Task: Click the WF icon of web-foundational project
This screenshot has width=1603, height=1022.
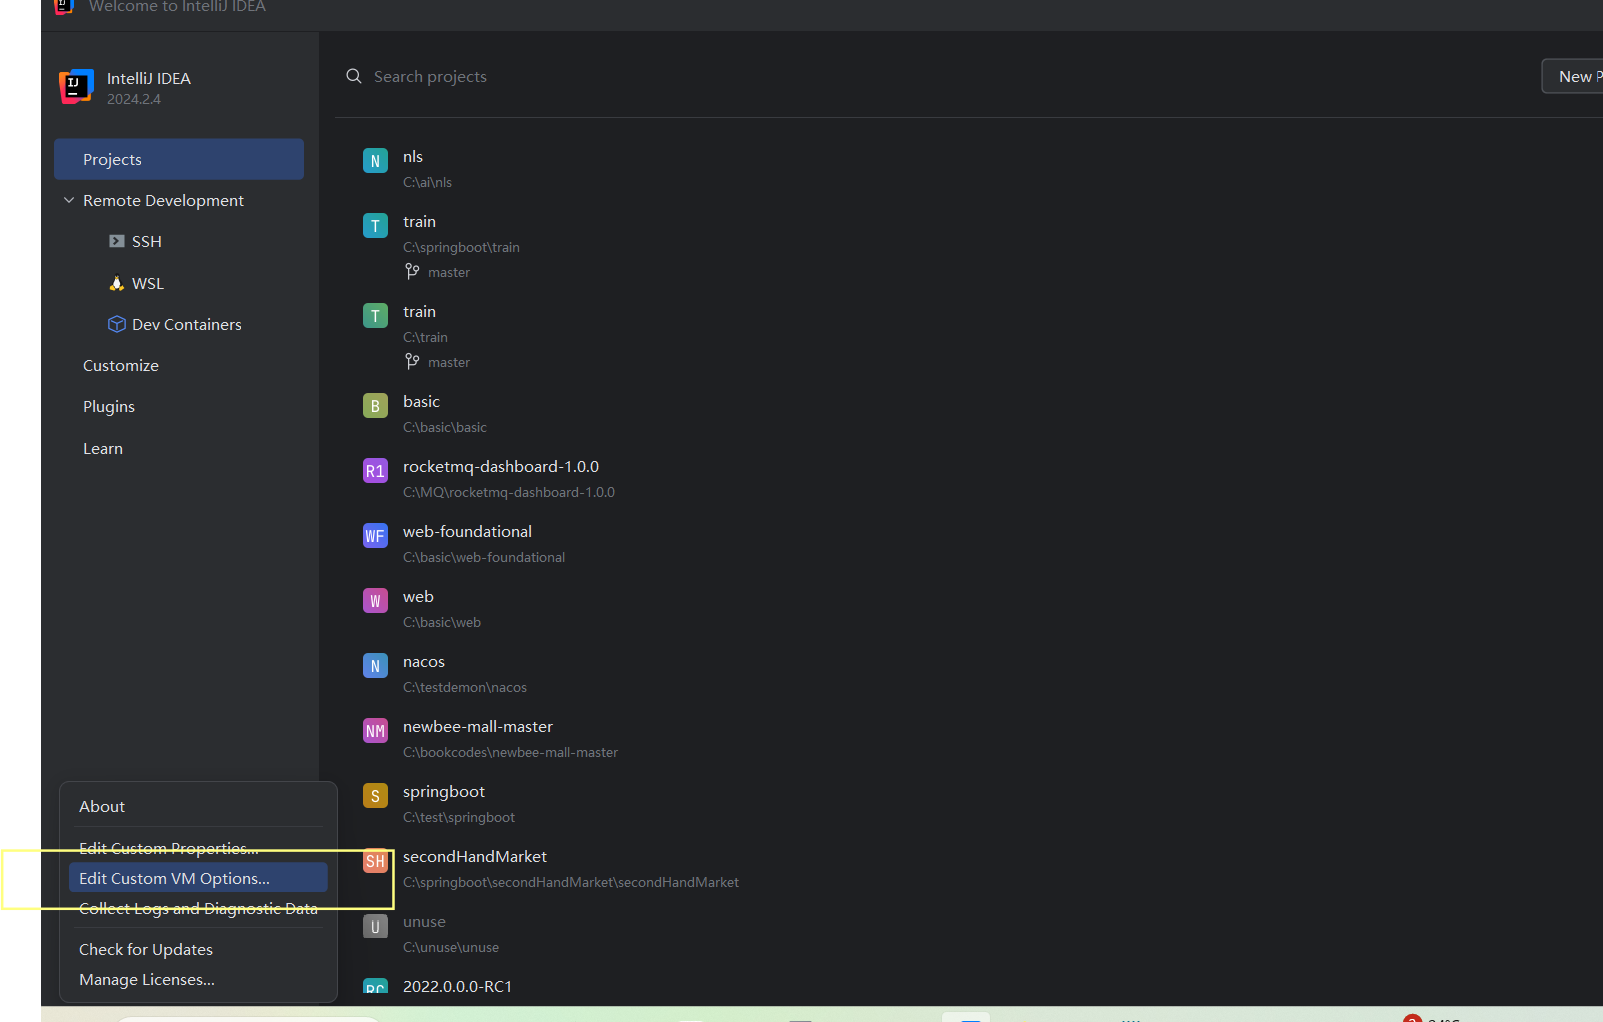Action: point(375,536)
